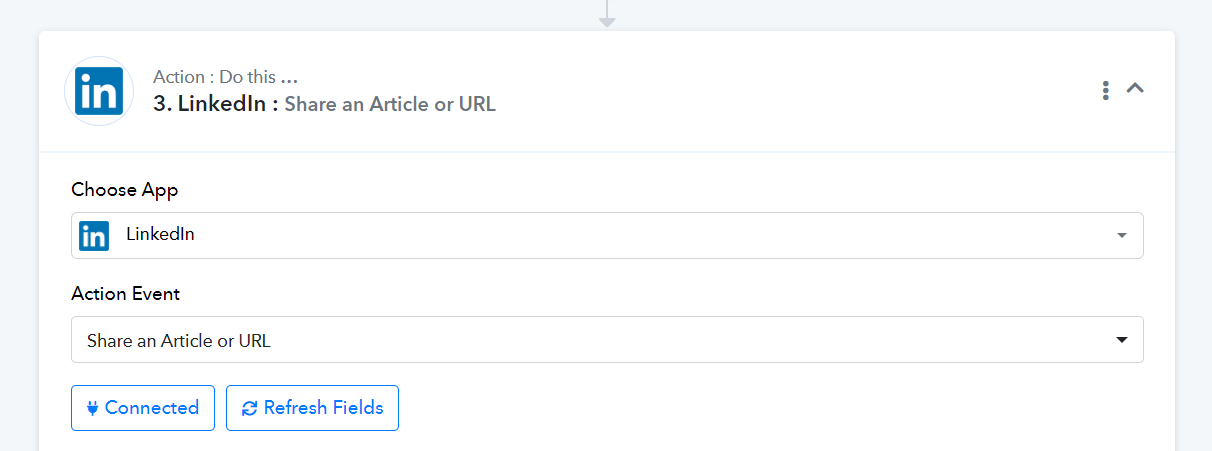Select the Action Event field showing Share an Article or URL
The image size is (1212, 451).
(x=607, y=340)
